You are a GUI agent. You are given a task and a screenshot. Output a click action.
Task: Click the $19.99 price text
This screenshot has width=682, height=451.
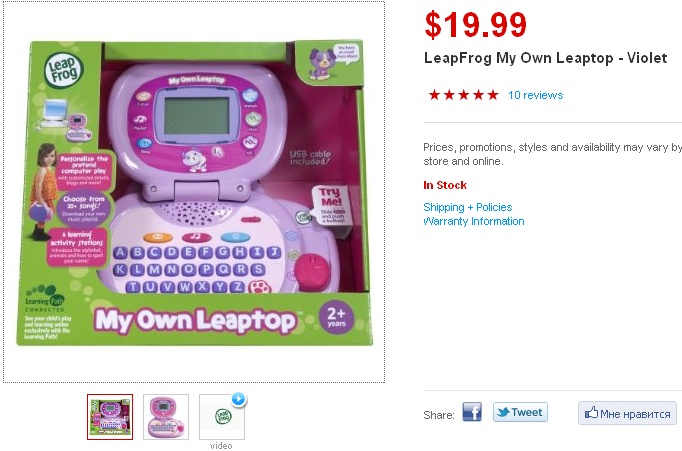[475, 25]
